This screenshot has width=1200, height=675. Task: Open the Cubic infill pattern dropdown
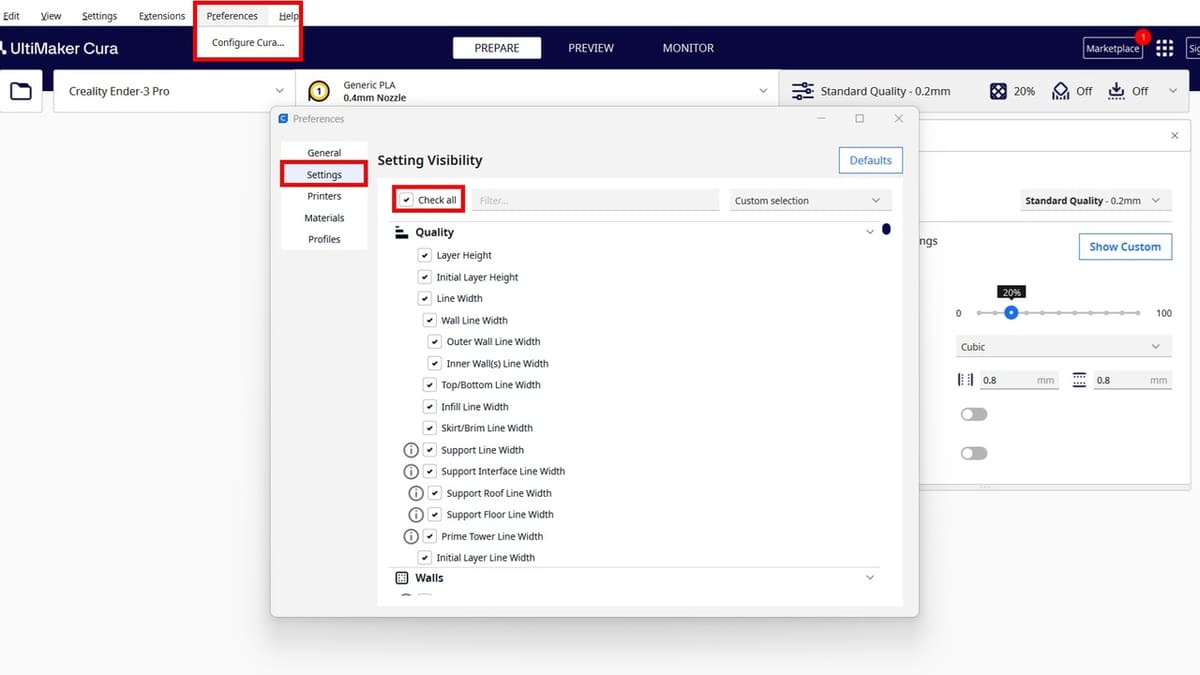point(1063,347)
